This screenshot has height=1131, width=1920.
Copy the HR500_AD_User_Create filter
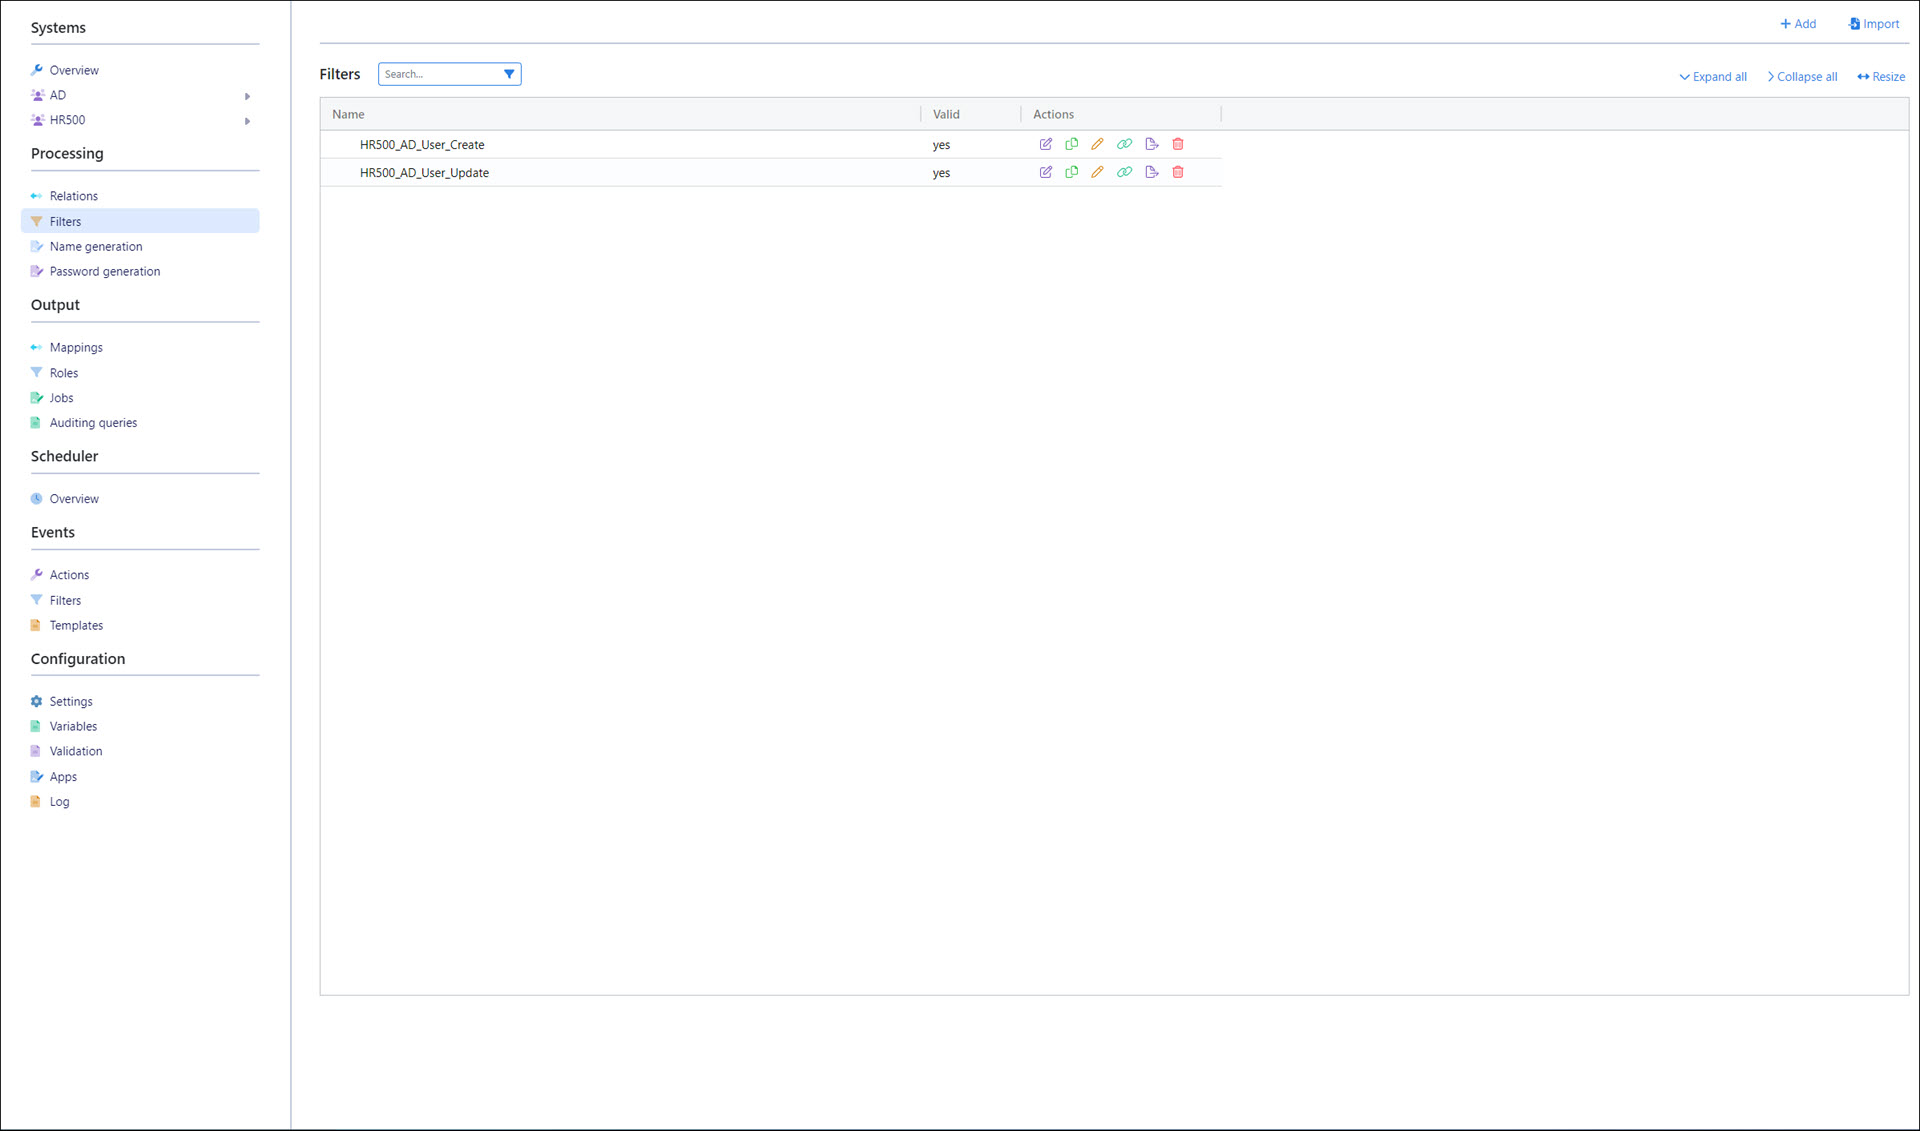[1071, 144]
